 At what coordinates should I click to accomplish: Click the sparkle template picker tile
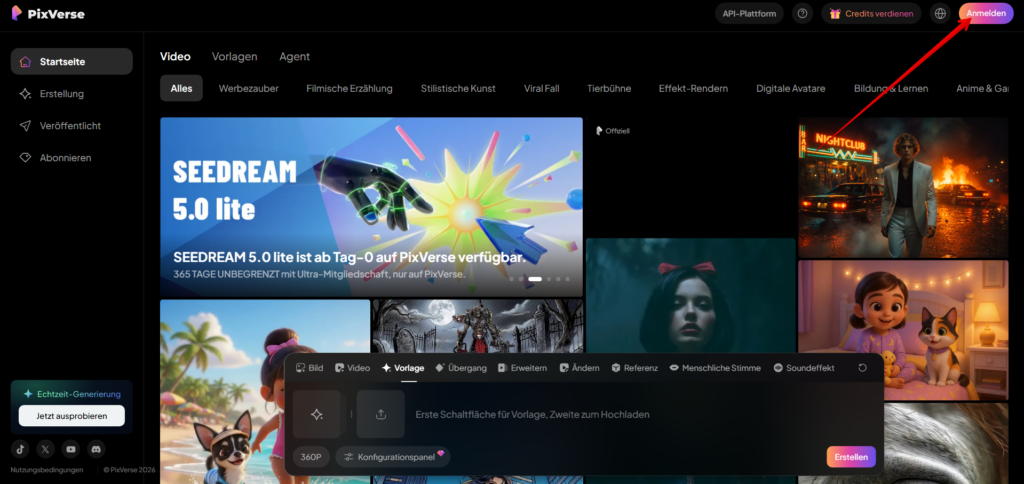(317, 414)
